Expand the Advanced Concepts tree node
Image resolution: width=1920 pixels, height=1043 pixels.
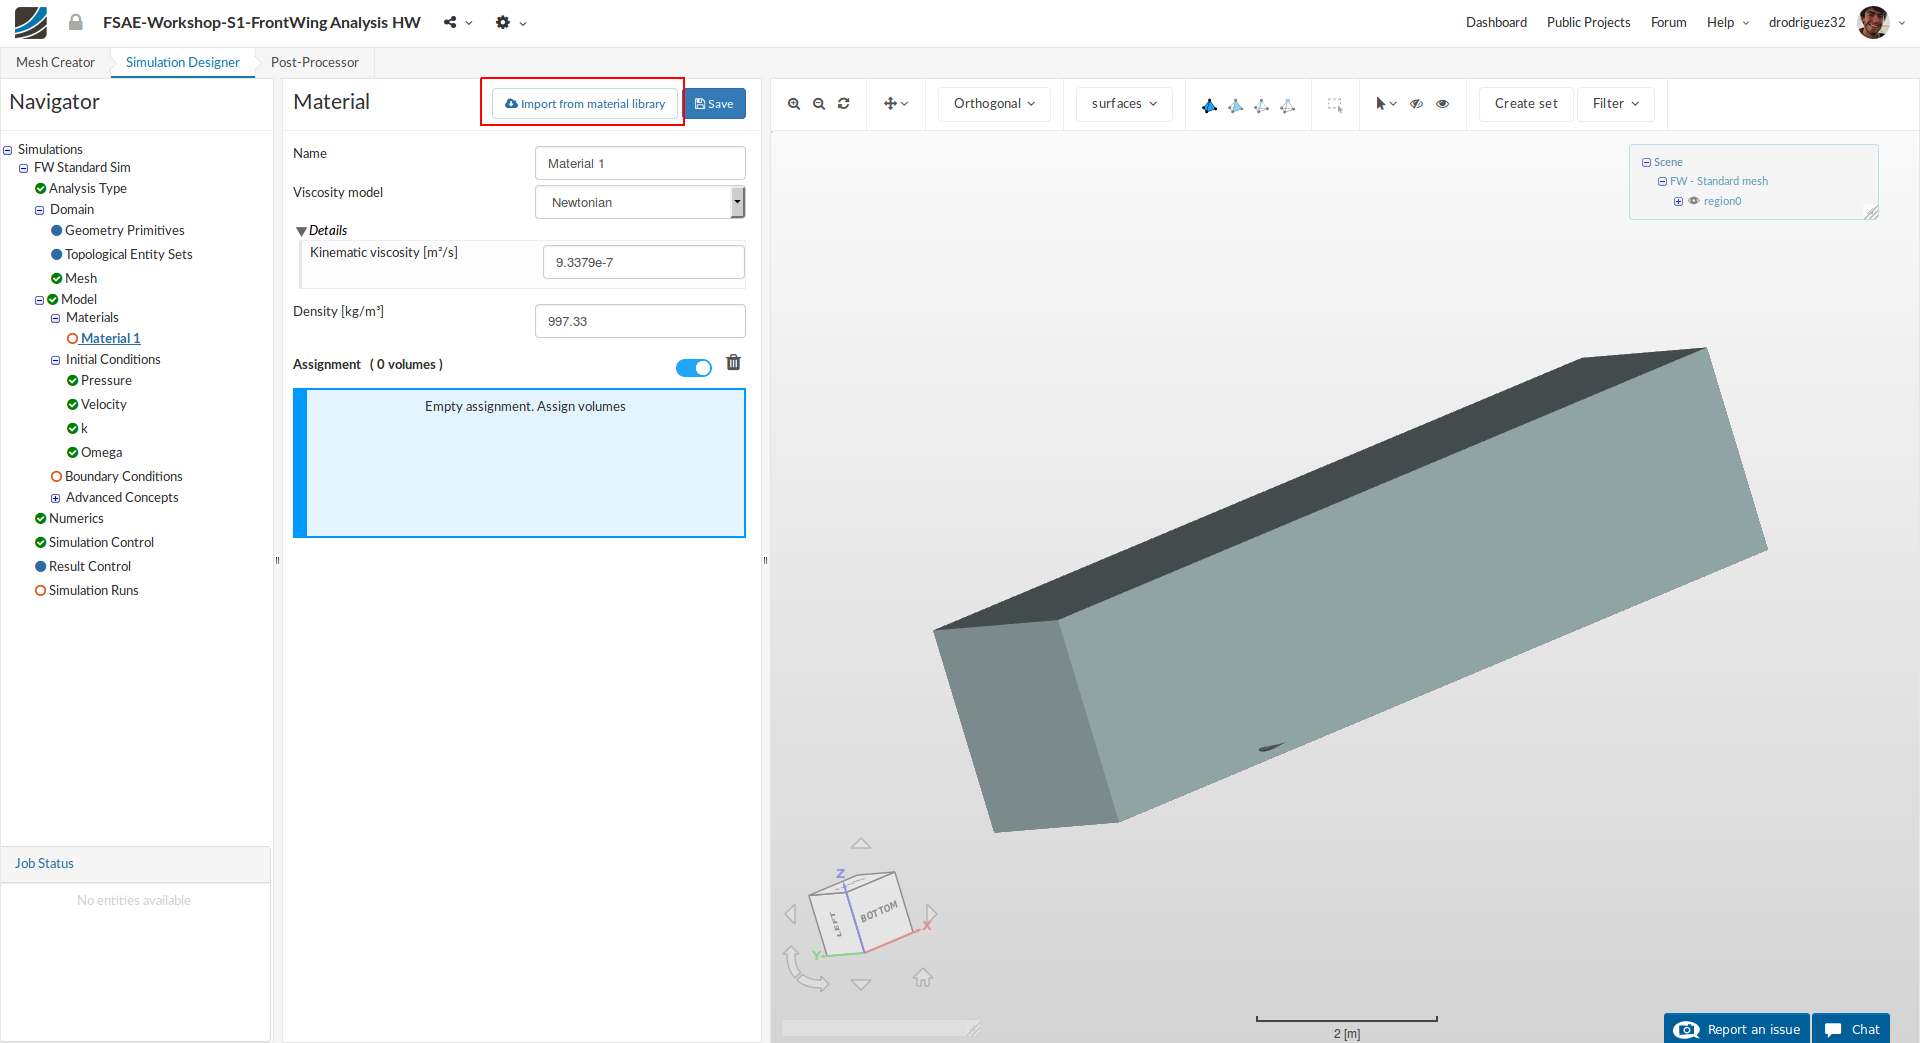pyautogui.click(x=56, y=498)
